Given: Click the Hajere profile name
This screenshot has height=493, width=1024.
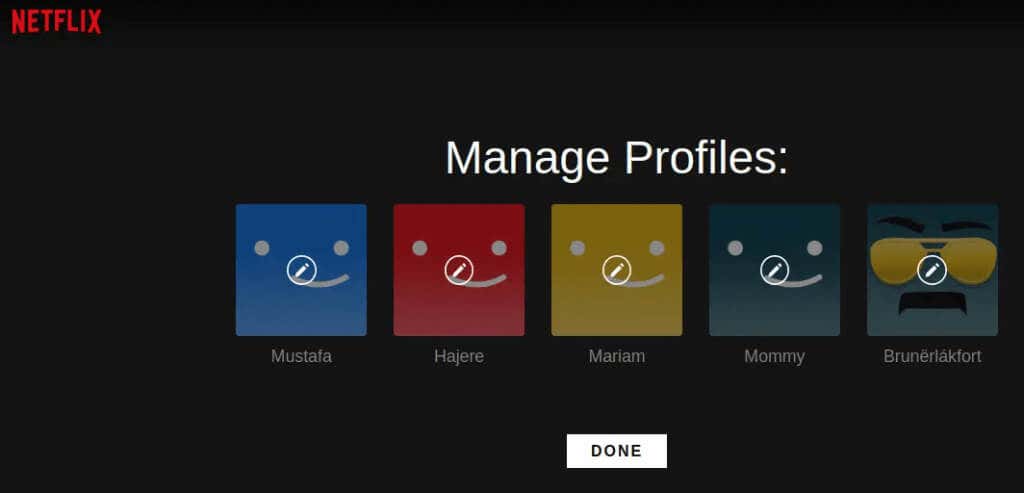Looking at the screenshot, I should coord(459,357).
